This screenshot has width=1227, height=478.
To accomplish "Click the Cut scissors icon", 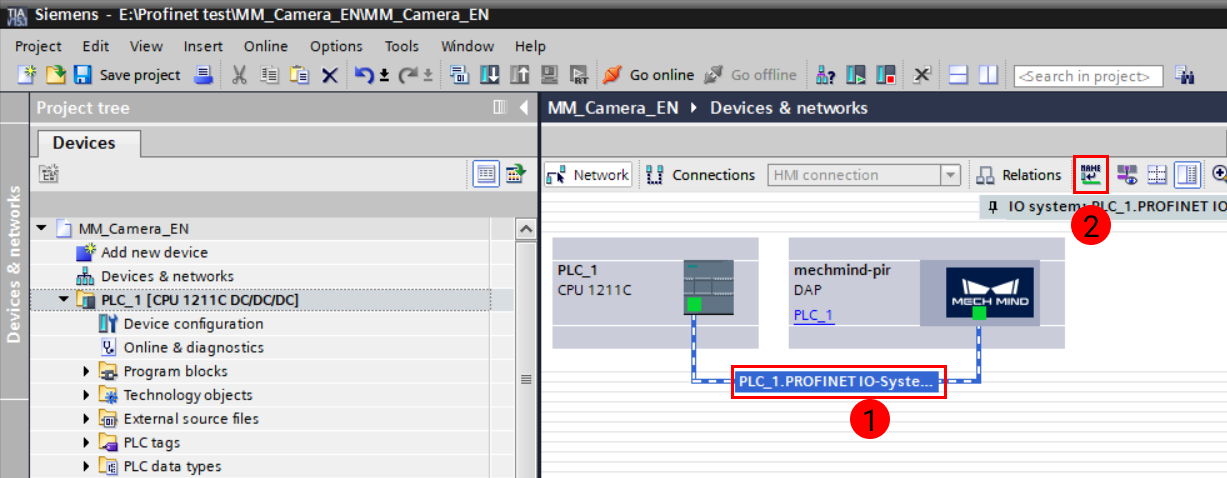I will (240, 75).
